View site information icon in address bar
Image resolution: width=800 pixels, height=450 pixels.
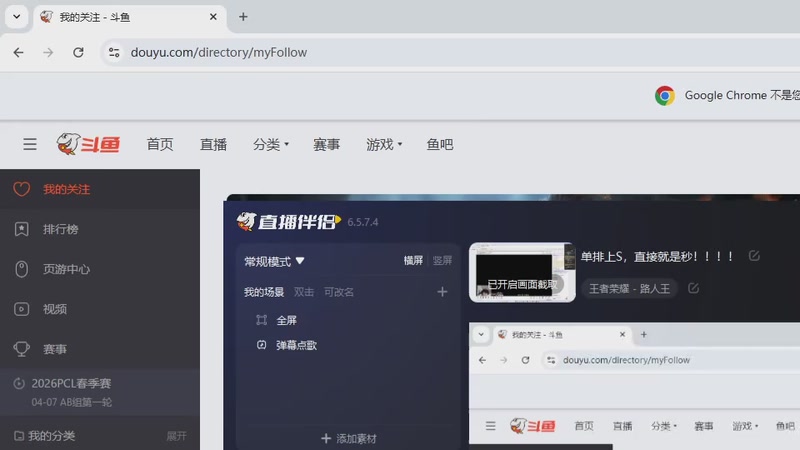pos(114,53)
